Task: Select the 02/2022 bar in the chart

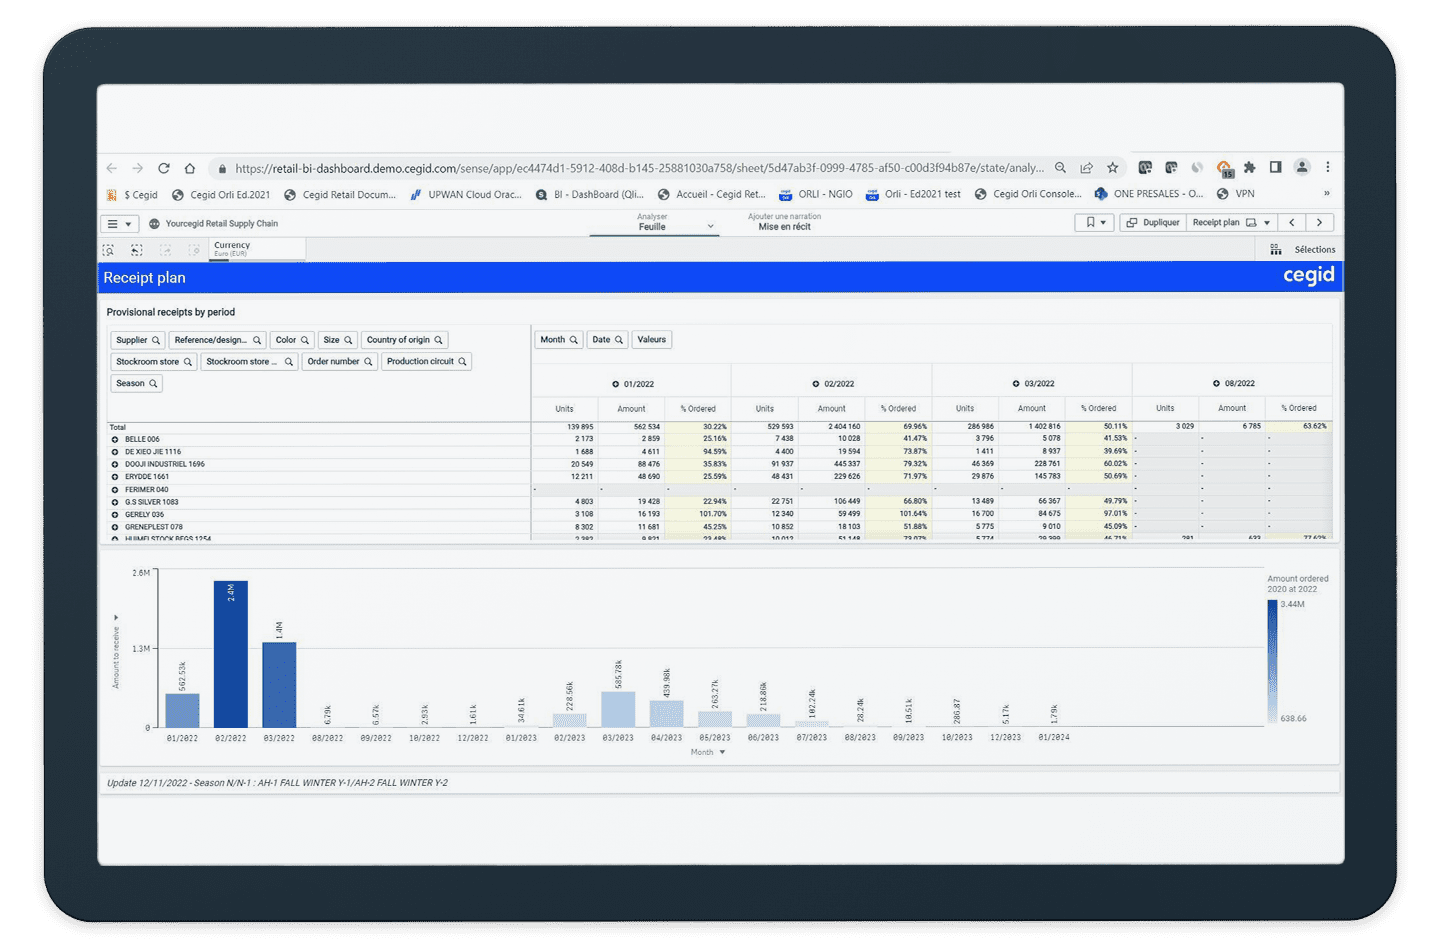Action: coord(231,654)
